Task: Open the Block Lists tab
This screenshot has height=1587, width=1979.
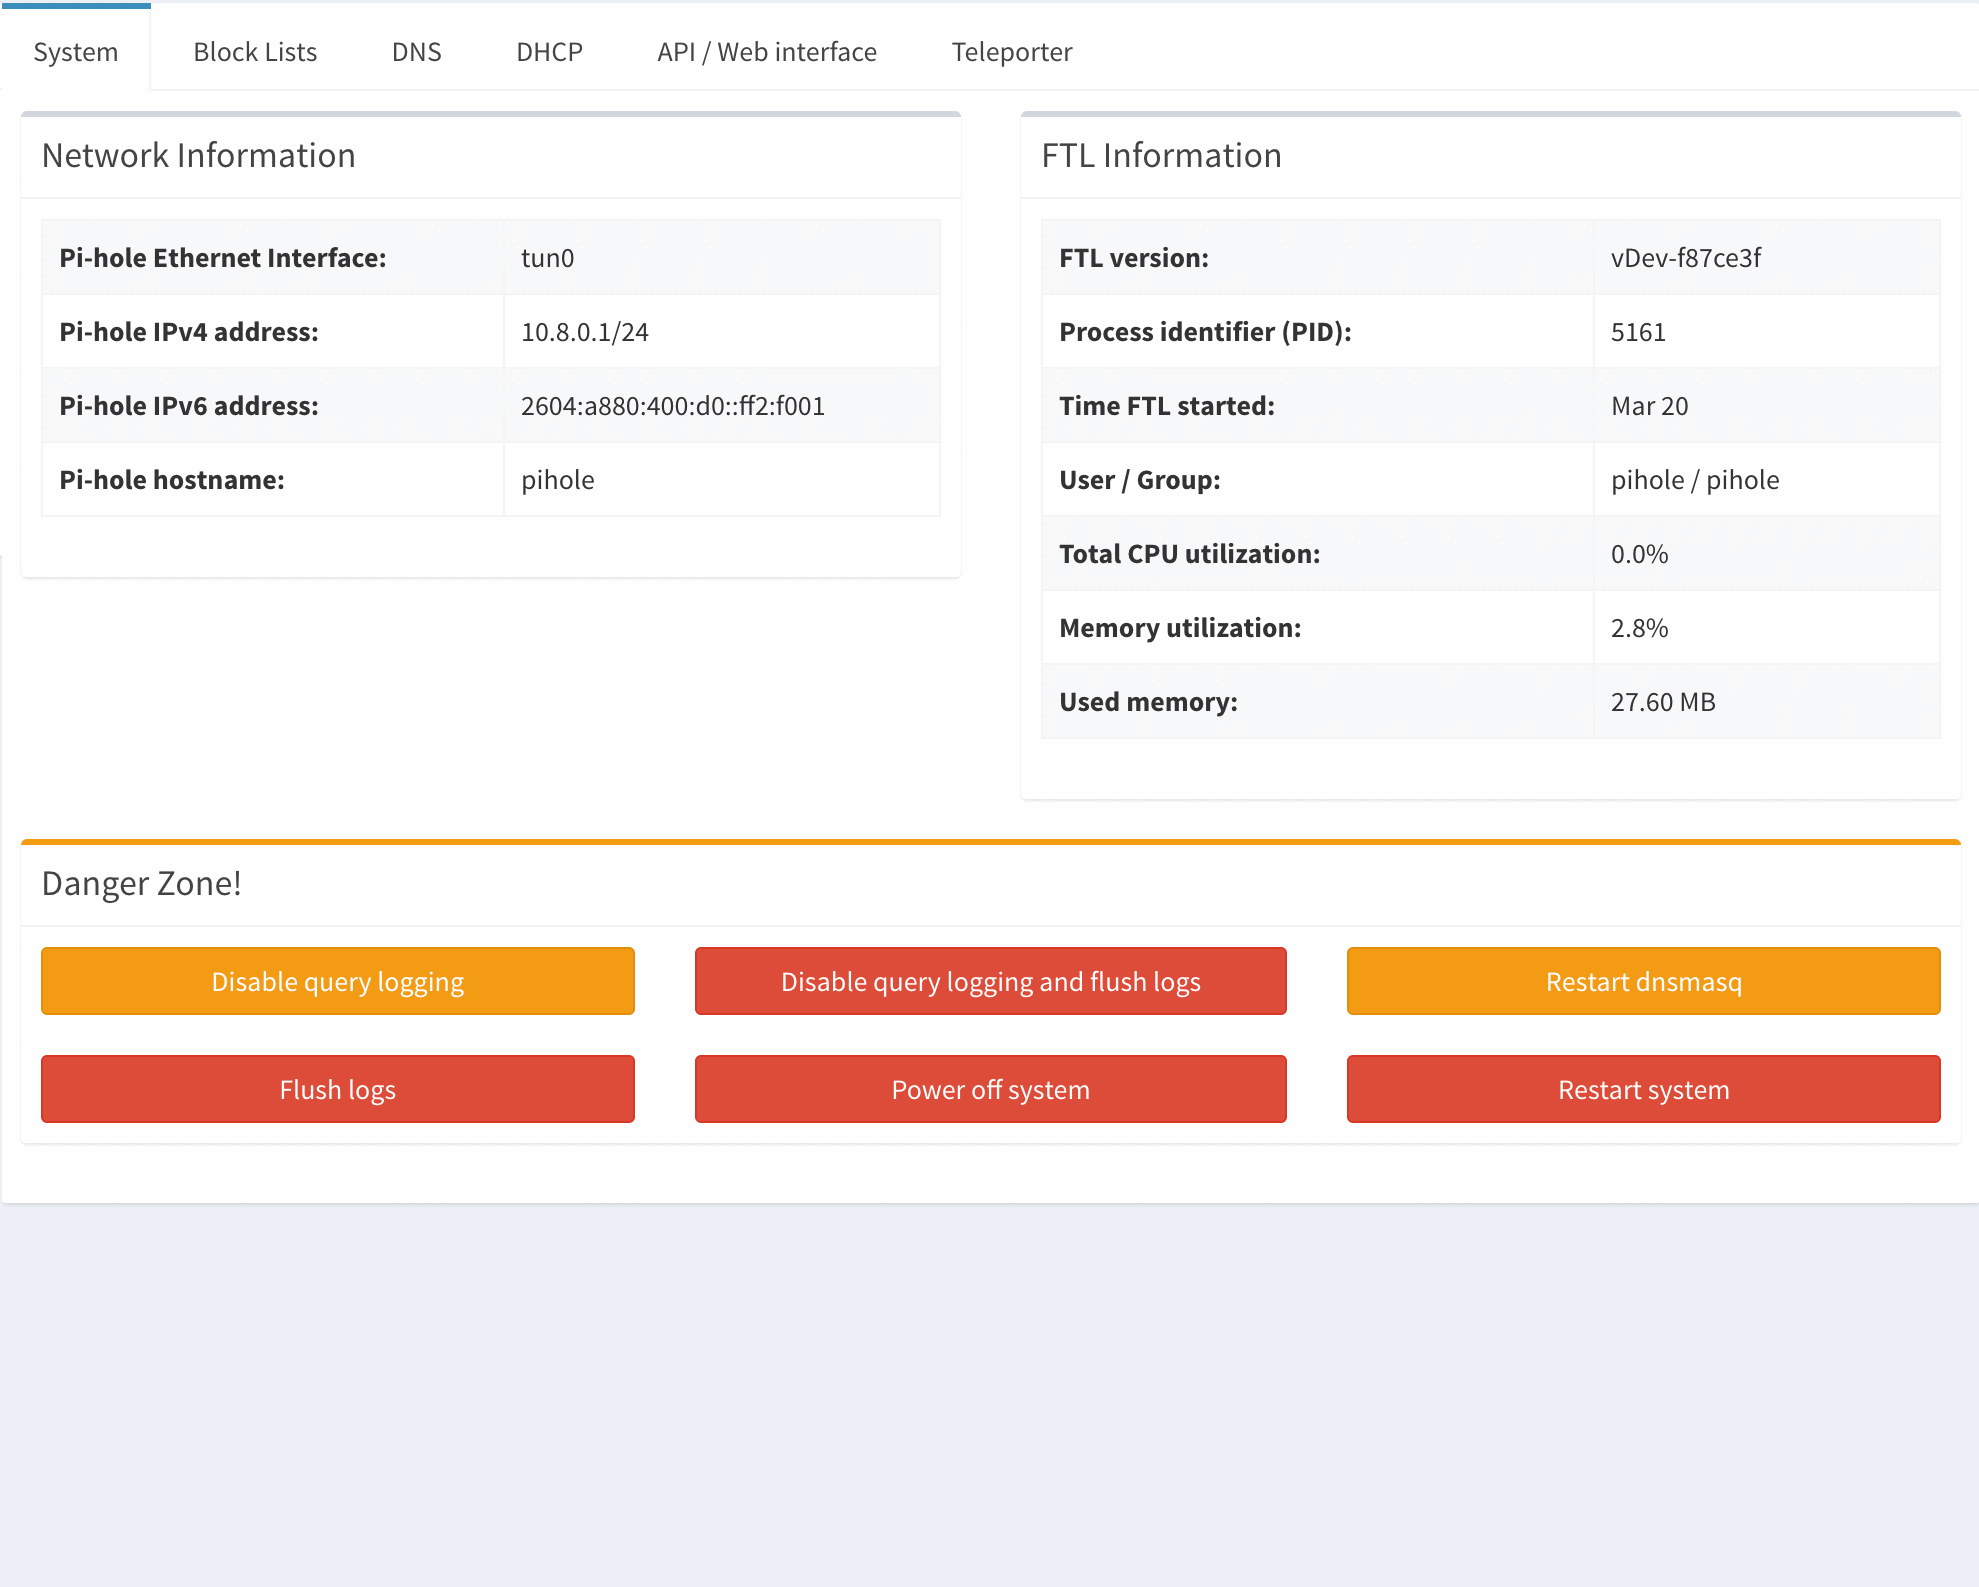Action: coord(254,52)
